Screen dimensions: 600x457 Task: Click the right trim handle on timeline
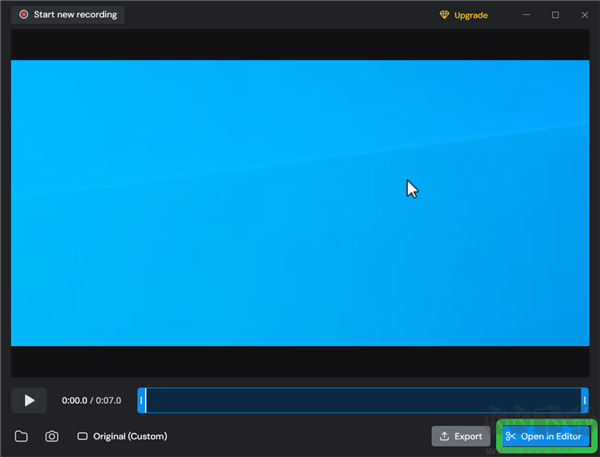(584, 400)
